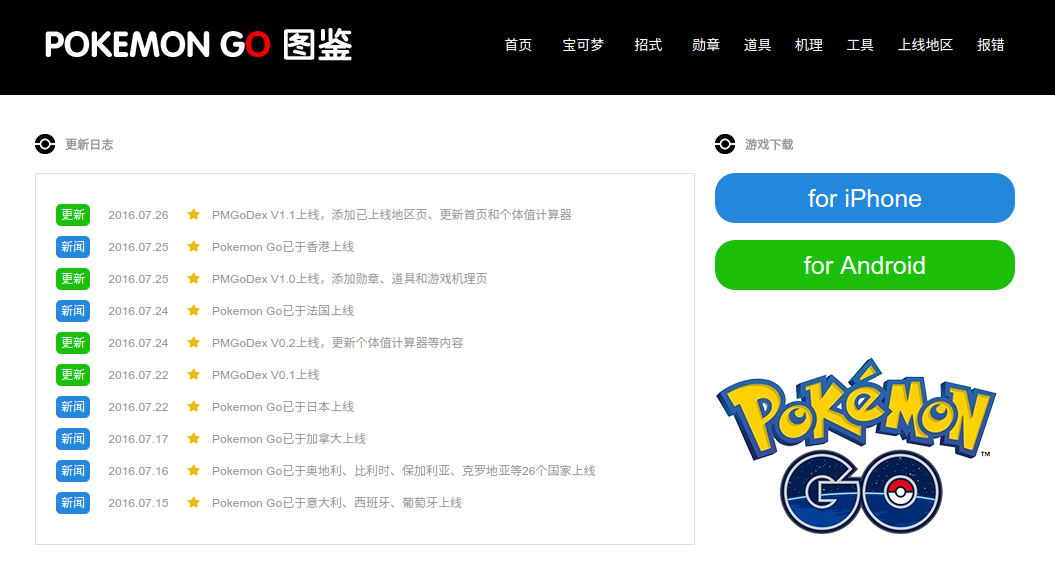Click the POKEMON GO 图鉴 site logo
Screen dimensions: 1055x587
pos(198,44)
